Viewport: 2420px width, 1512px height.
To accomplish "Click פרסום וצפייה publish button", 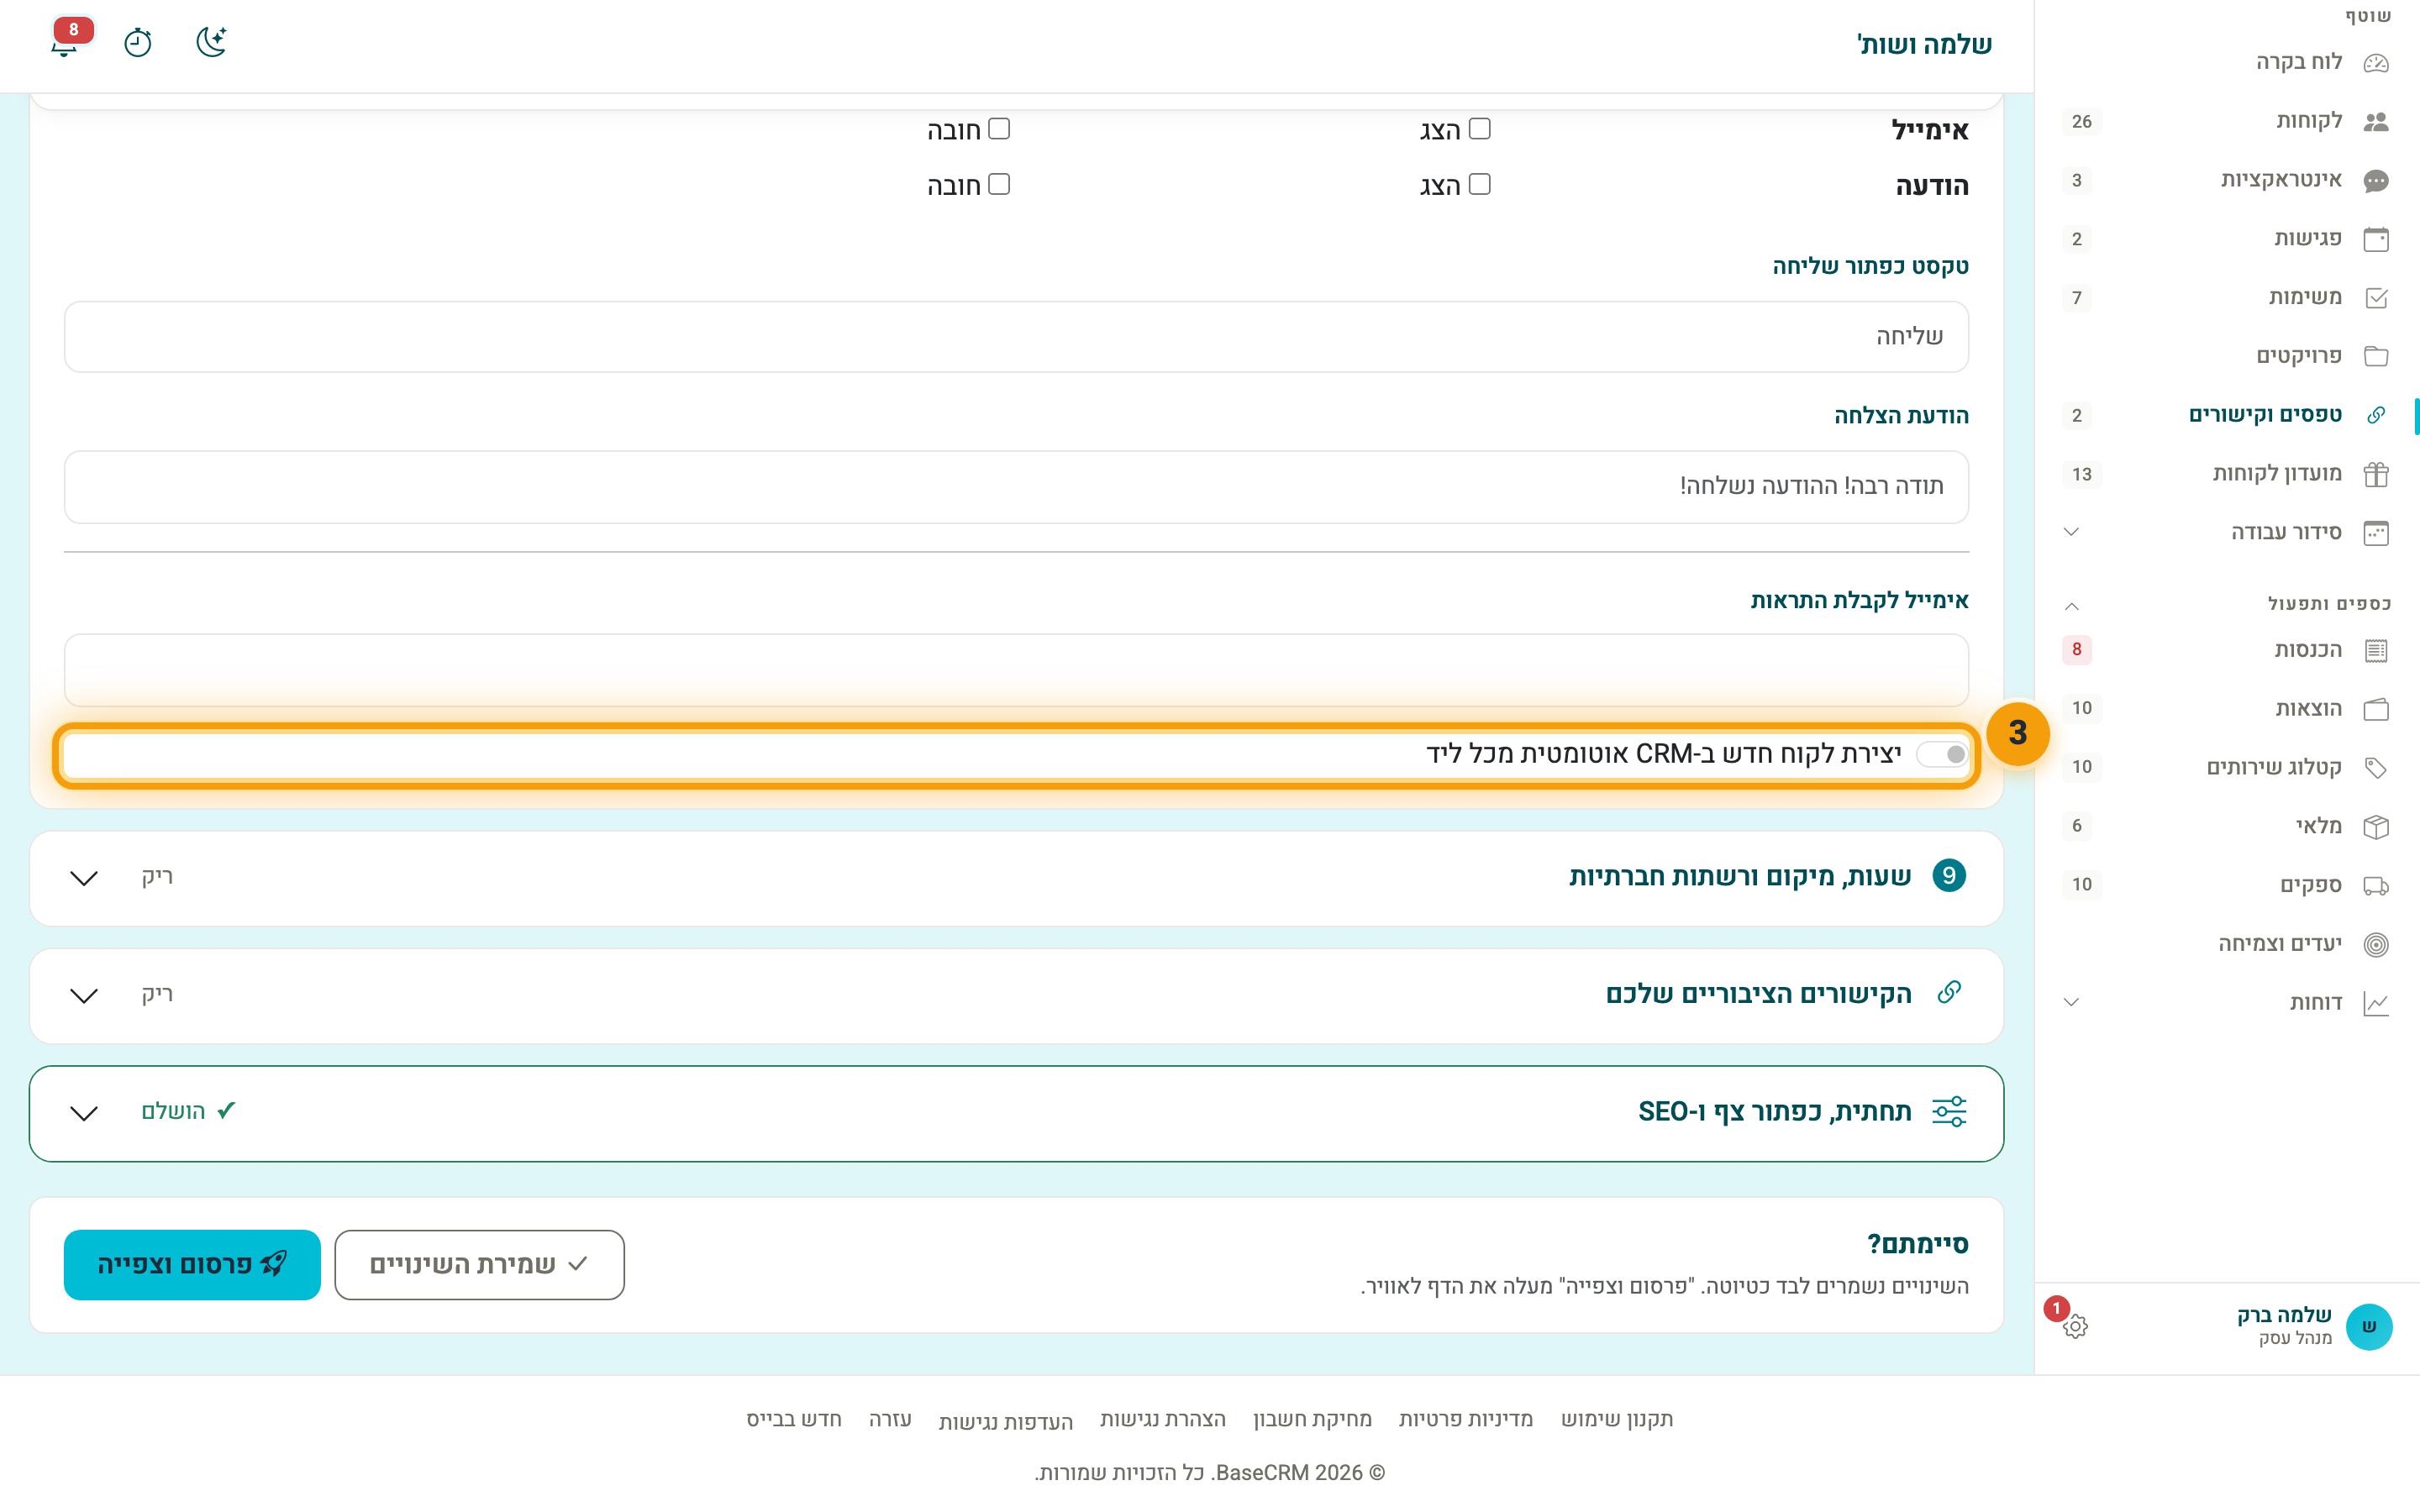I will pos(192,1265).
